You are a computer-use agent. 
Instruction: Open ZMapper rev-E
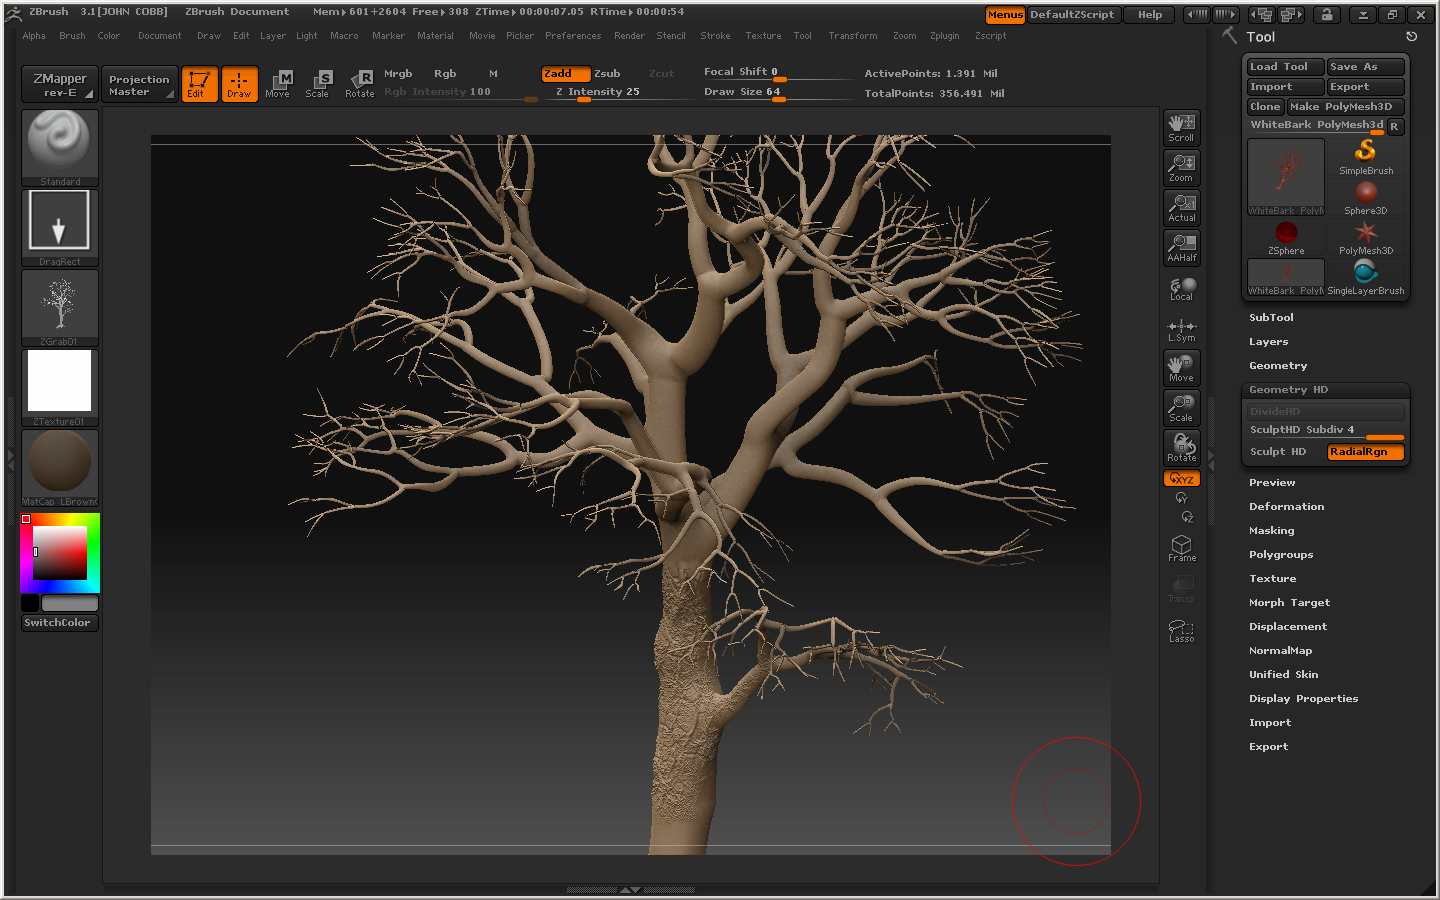[58, 84]
